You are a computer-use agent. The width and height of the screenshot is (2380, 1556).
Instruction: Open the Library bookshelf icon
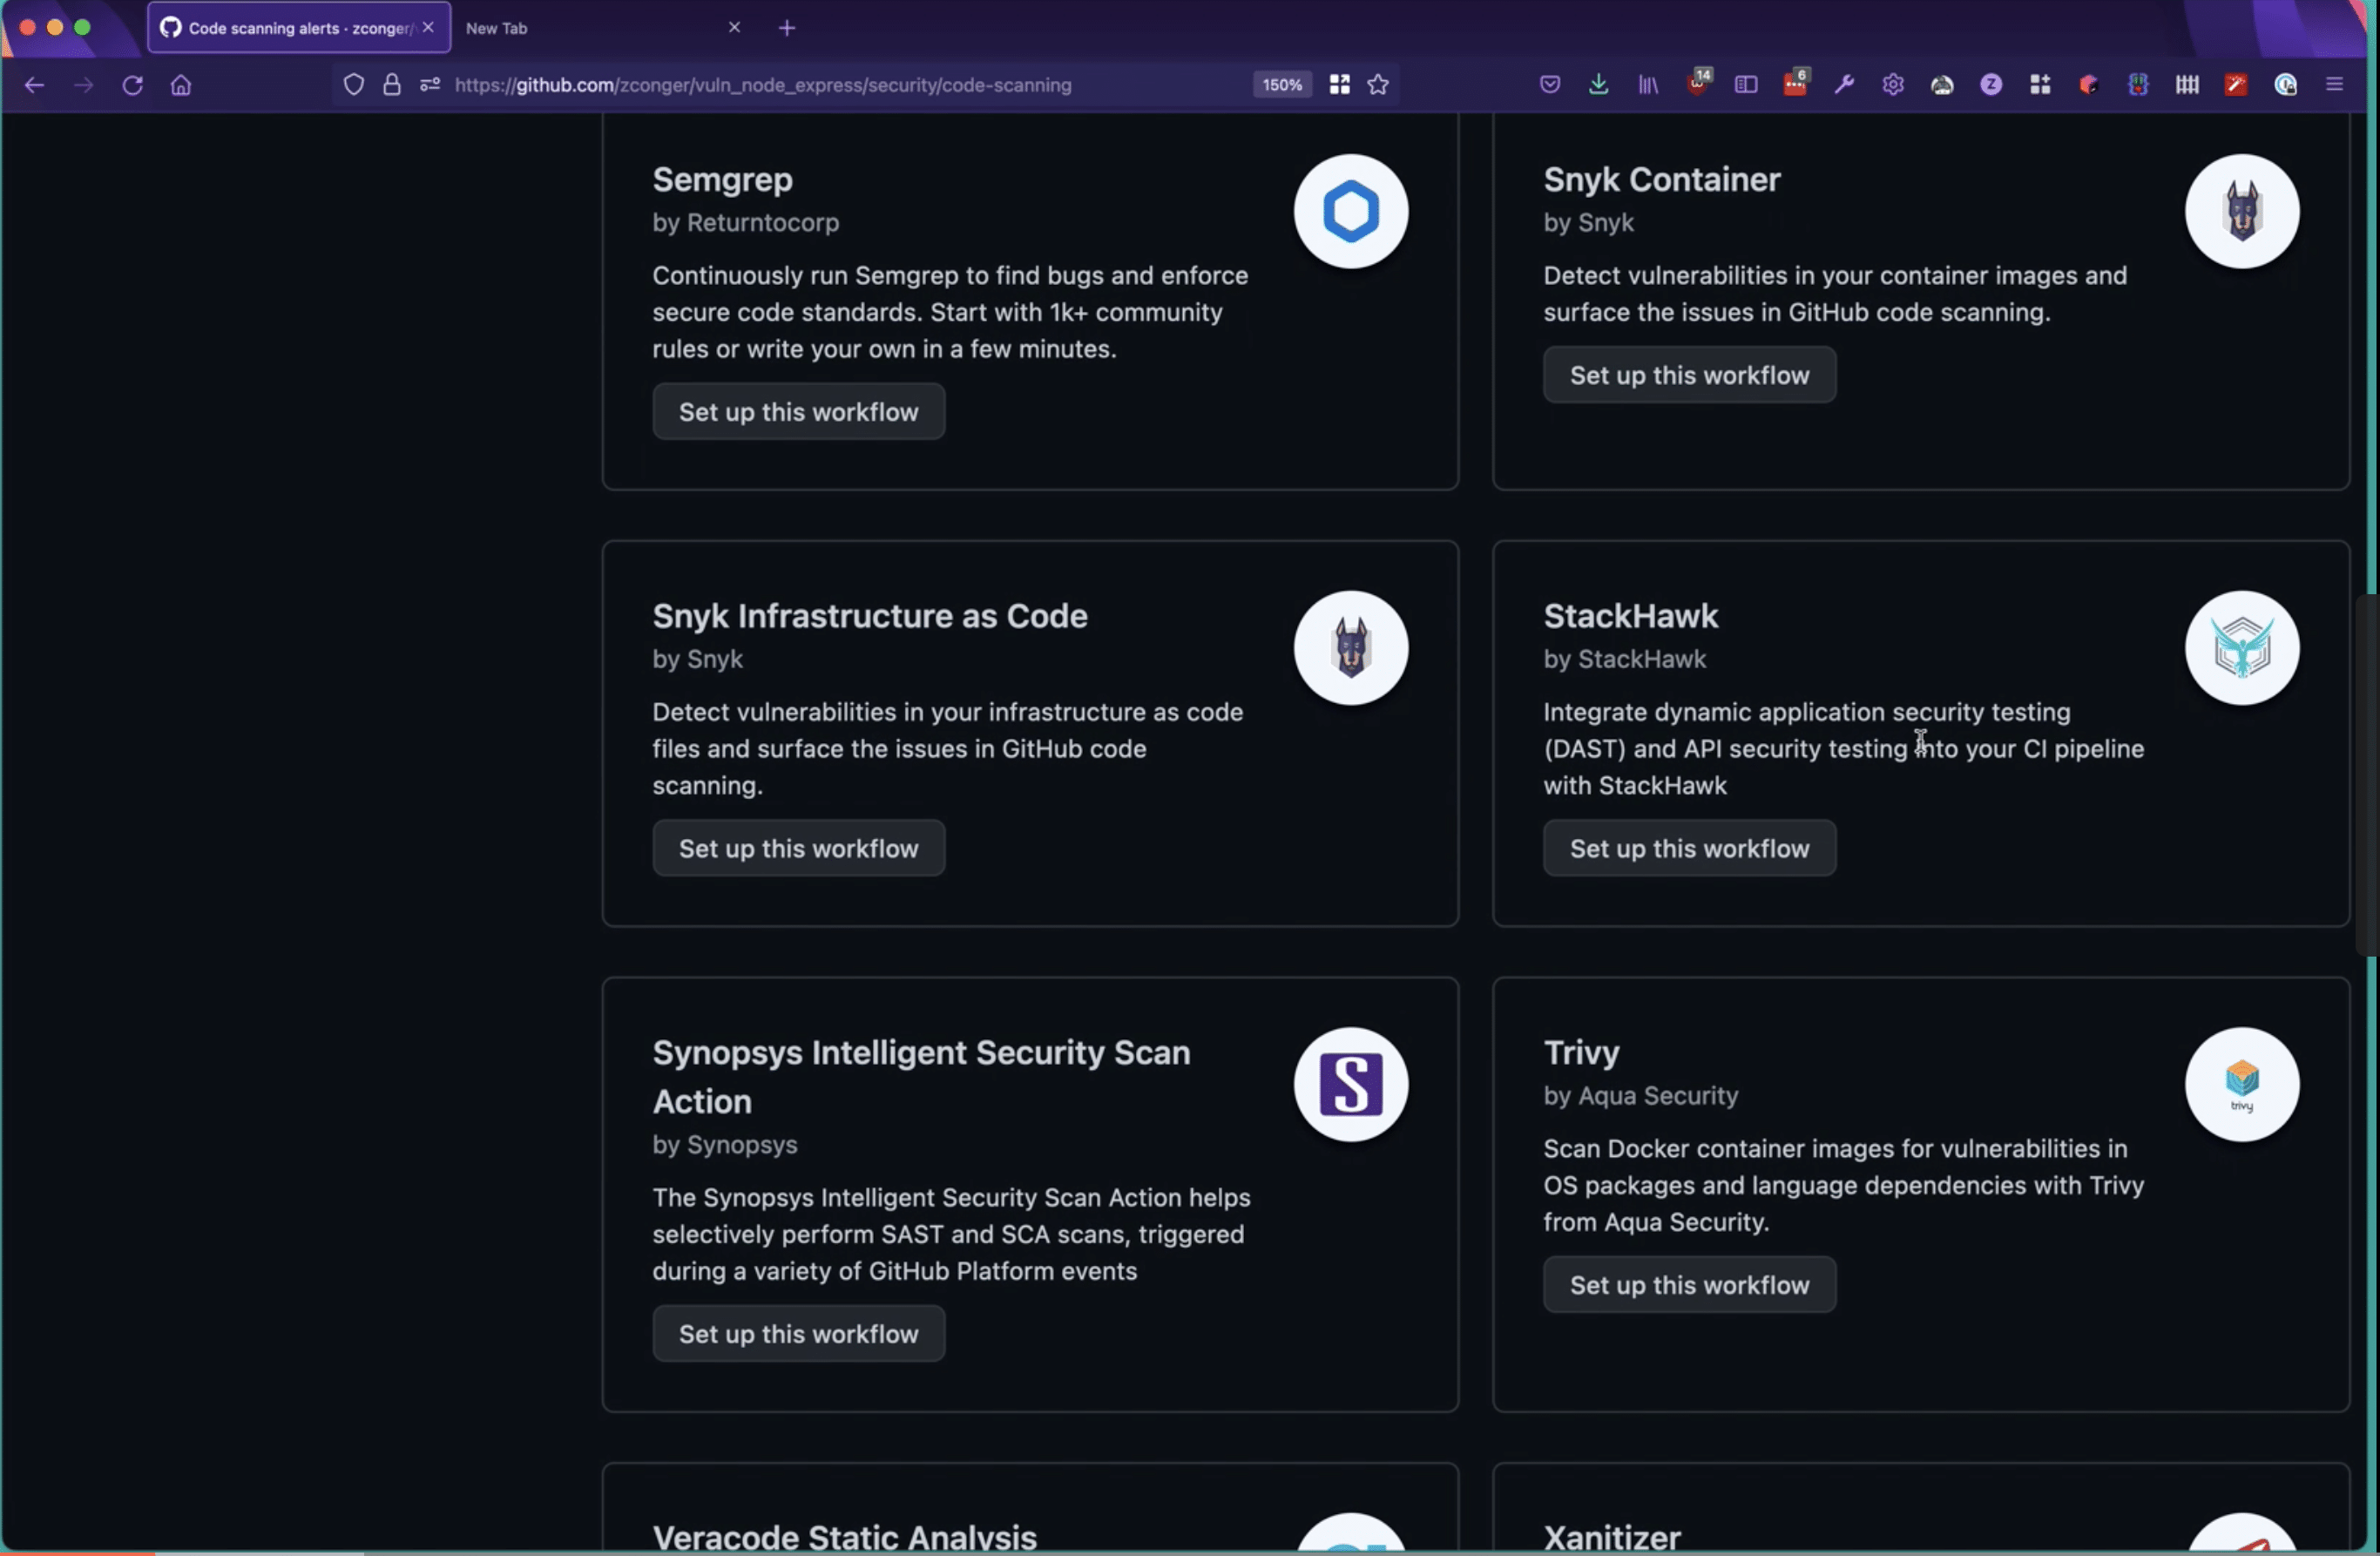(1648, 85)
